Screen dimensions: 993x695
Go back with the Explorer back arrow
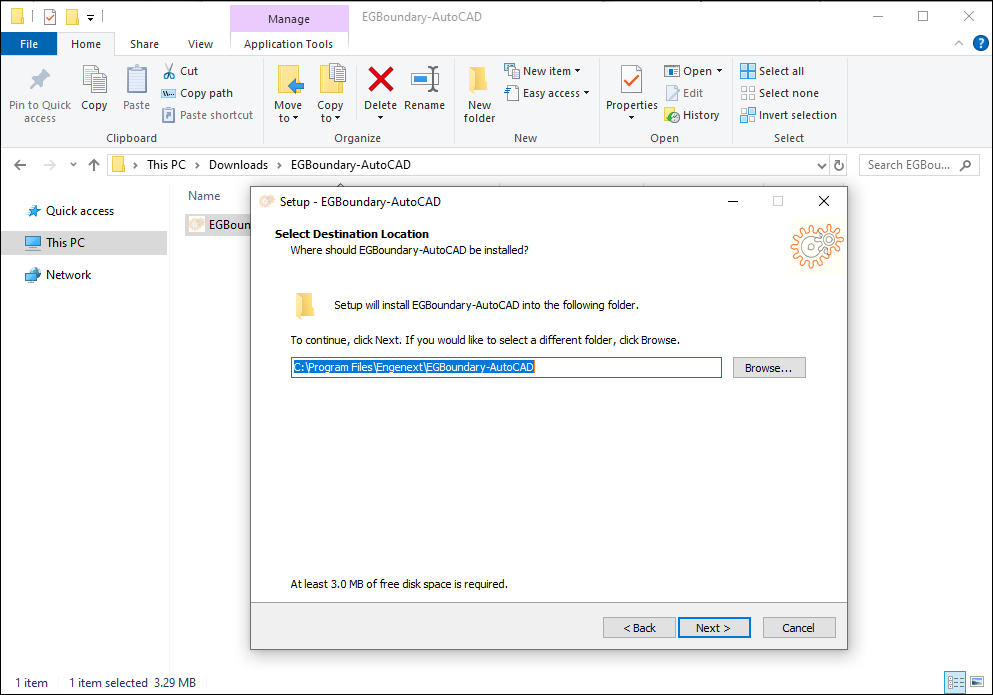click(x=20, y=165)
